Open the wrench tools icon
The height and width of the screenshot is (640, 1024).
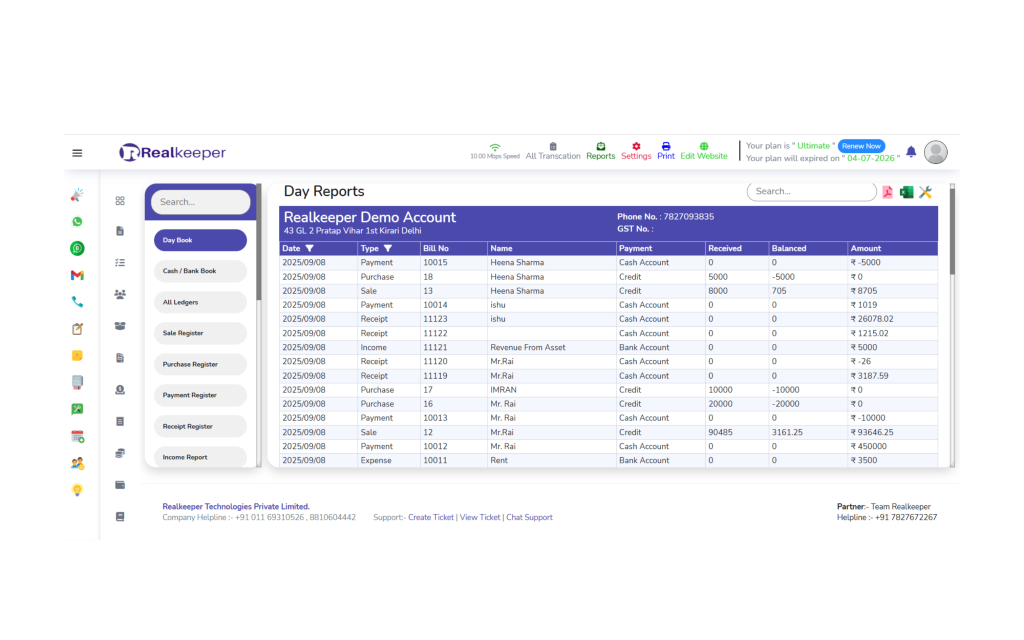pos(925,192)
